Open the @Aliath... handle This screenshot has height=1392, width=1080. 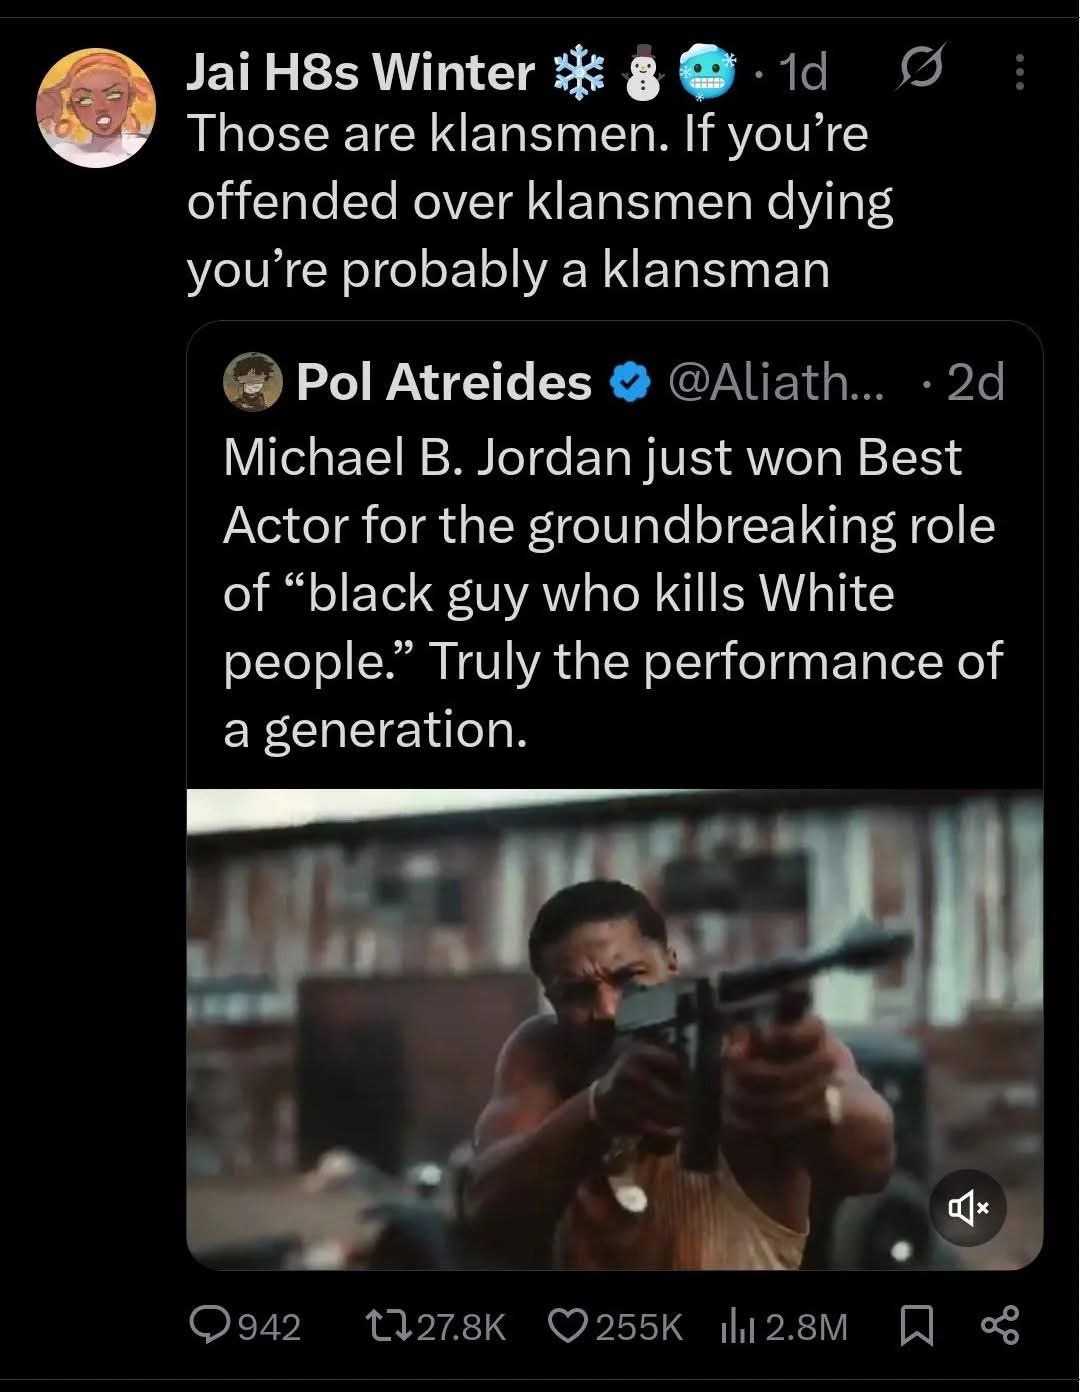775,382
